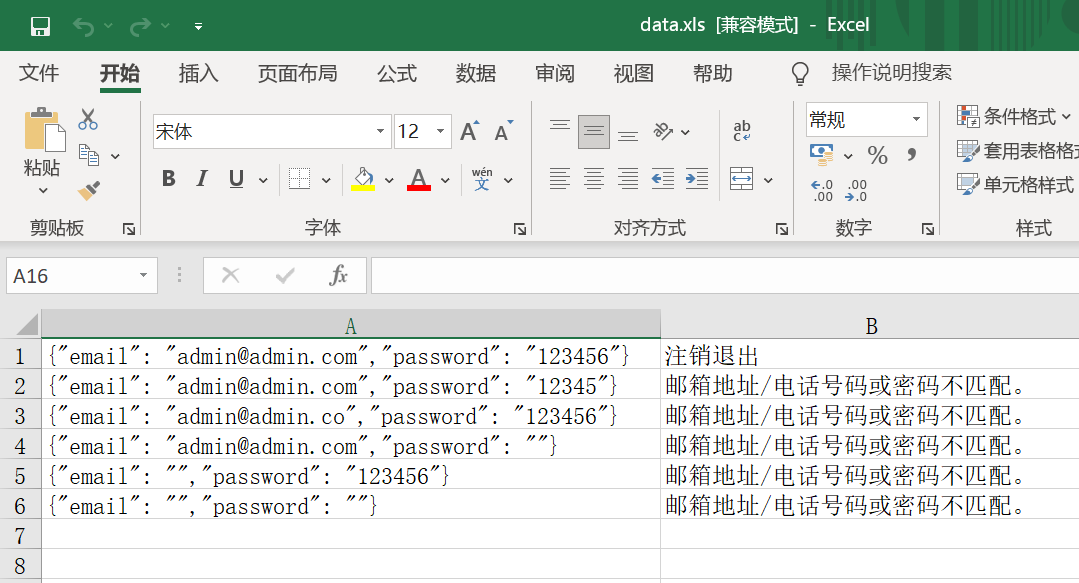Open 单元格样式 cell styles
The image size is (1079, 583).
click(x=1015, y=184)
